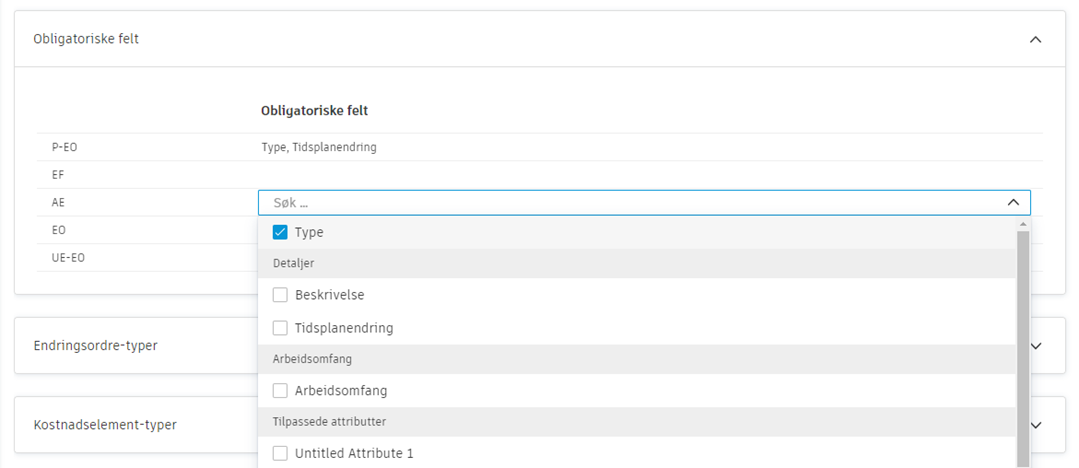Expand the Kostnadselement-typer section chevron
This screenshot has height=468, width=1079.
[1037, 425]
